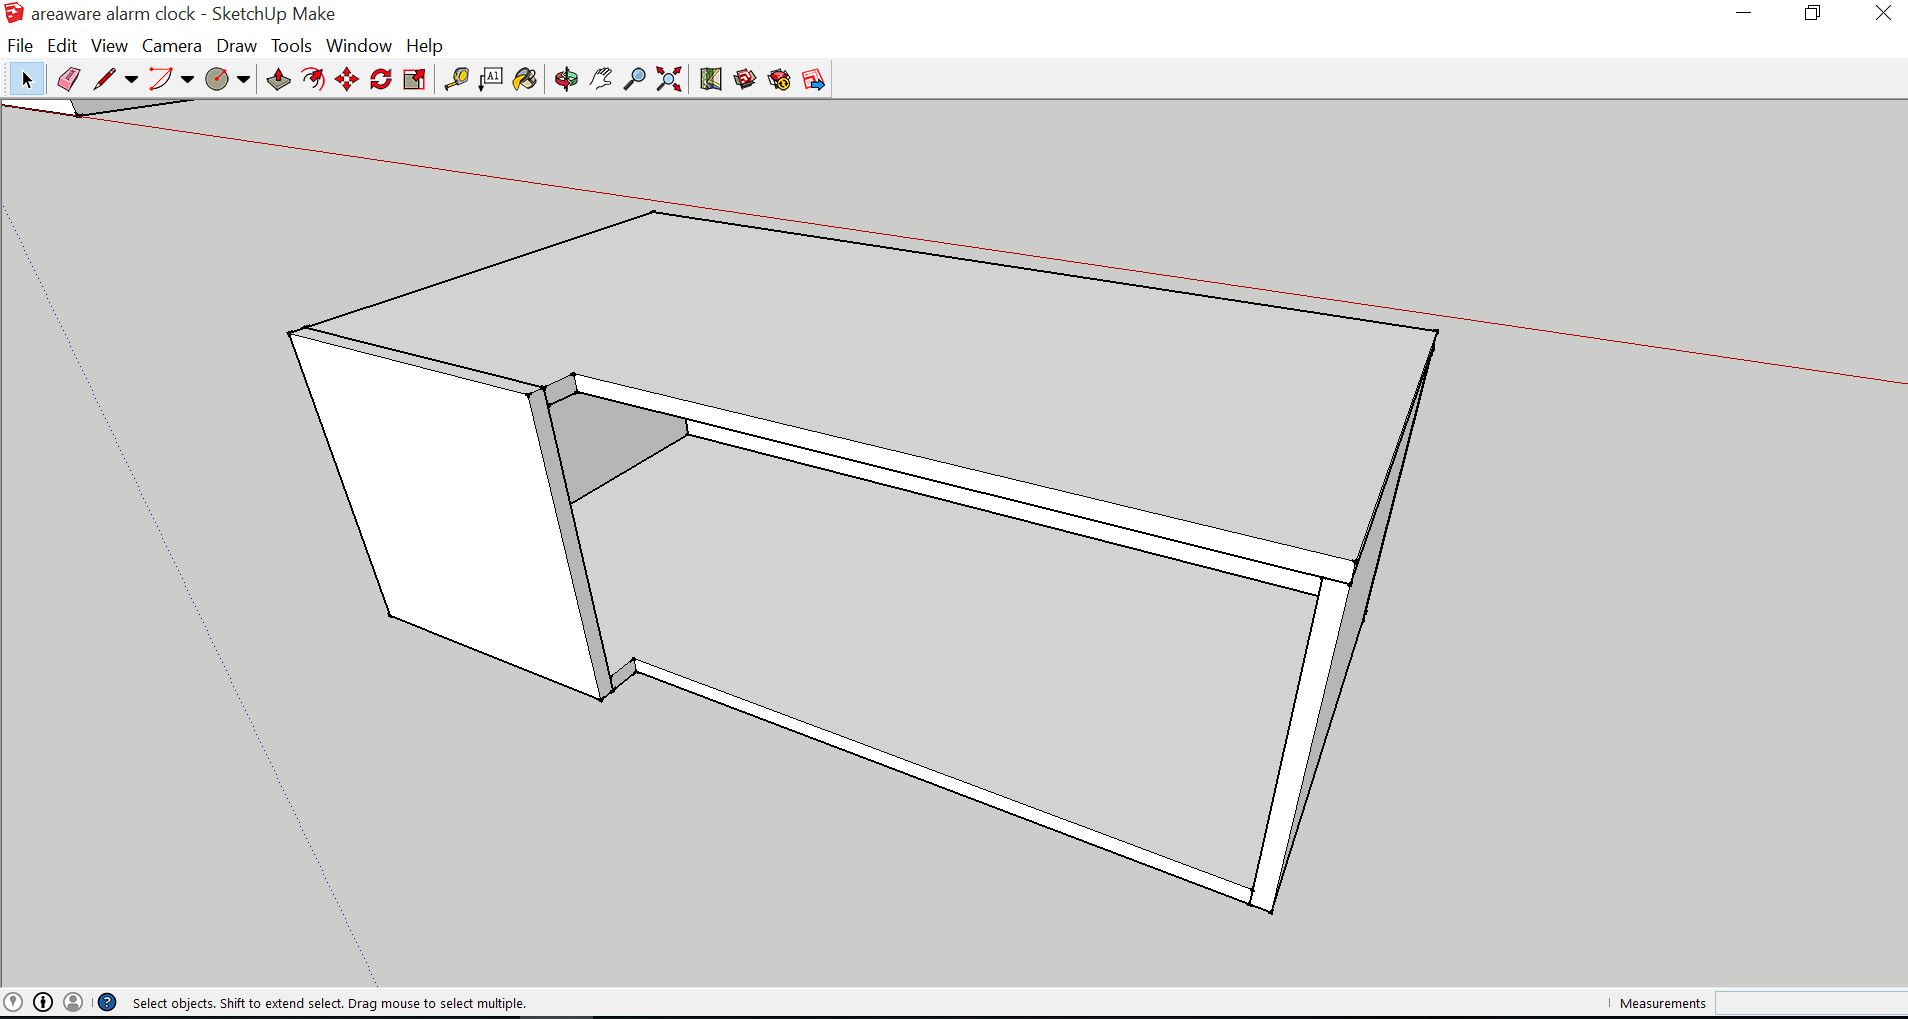1908x1019 pixels.
Task: Expand the Shape tool dropdown arrow
Action: [243, 80]
